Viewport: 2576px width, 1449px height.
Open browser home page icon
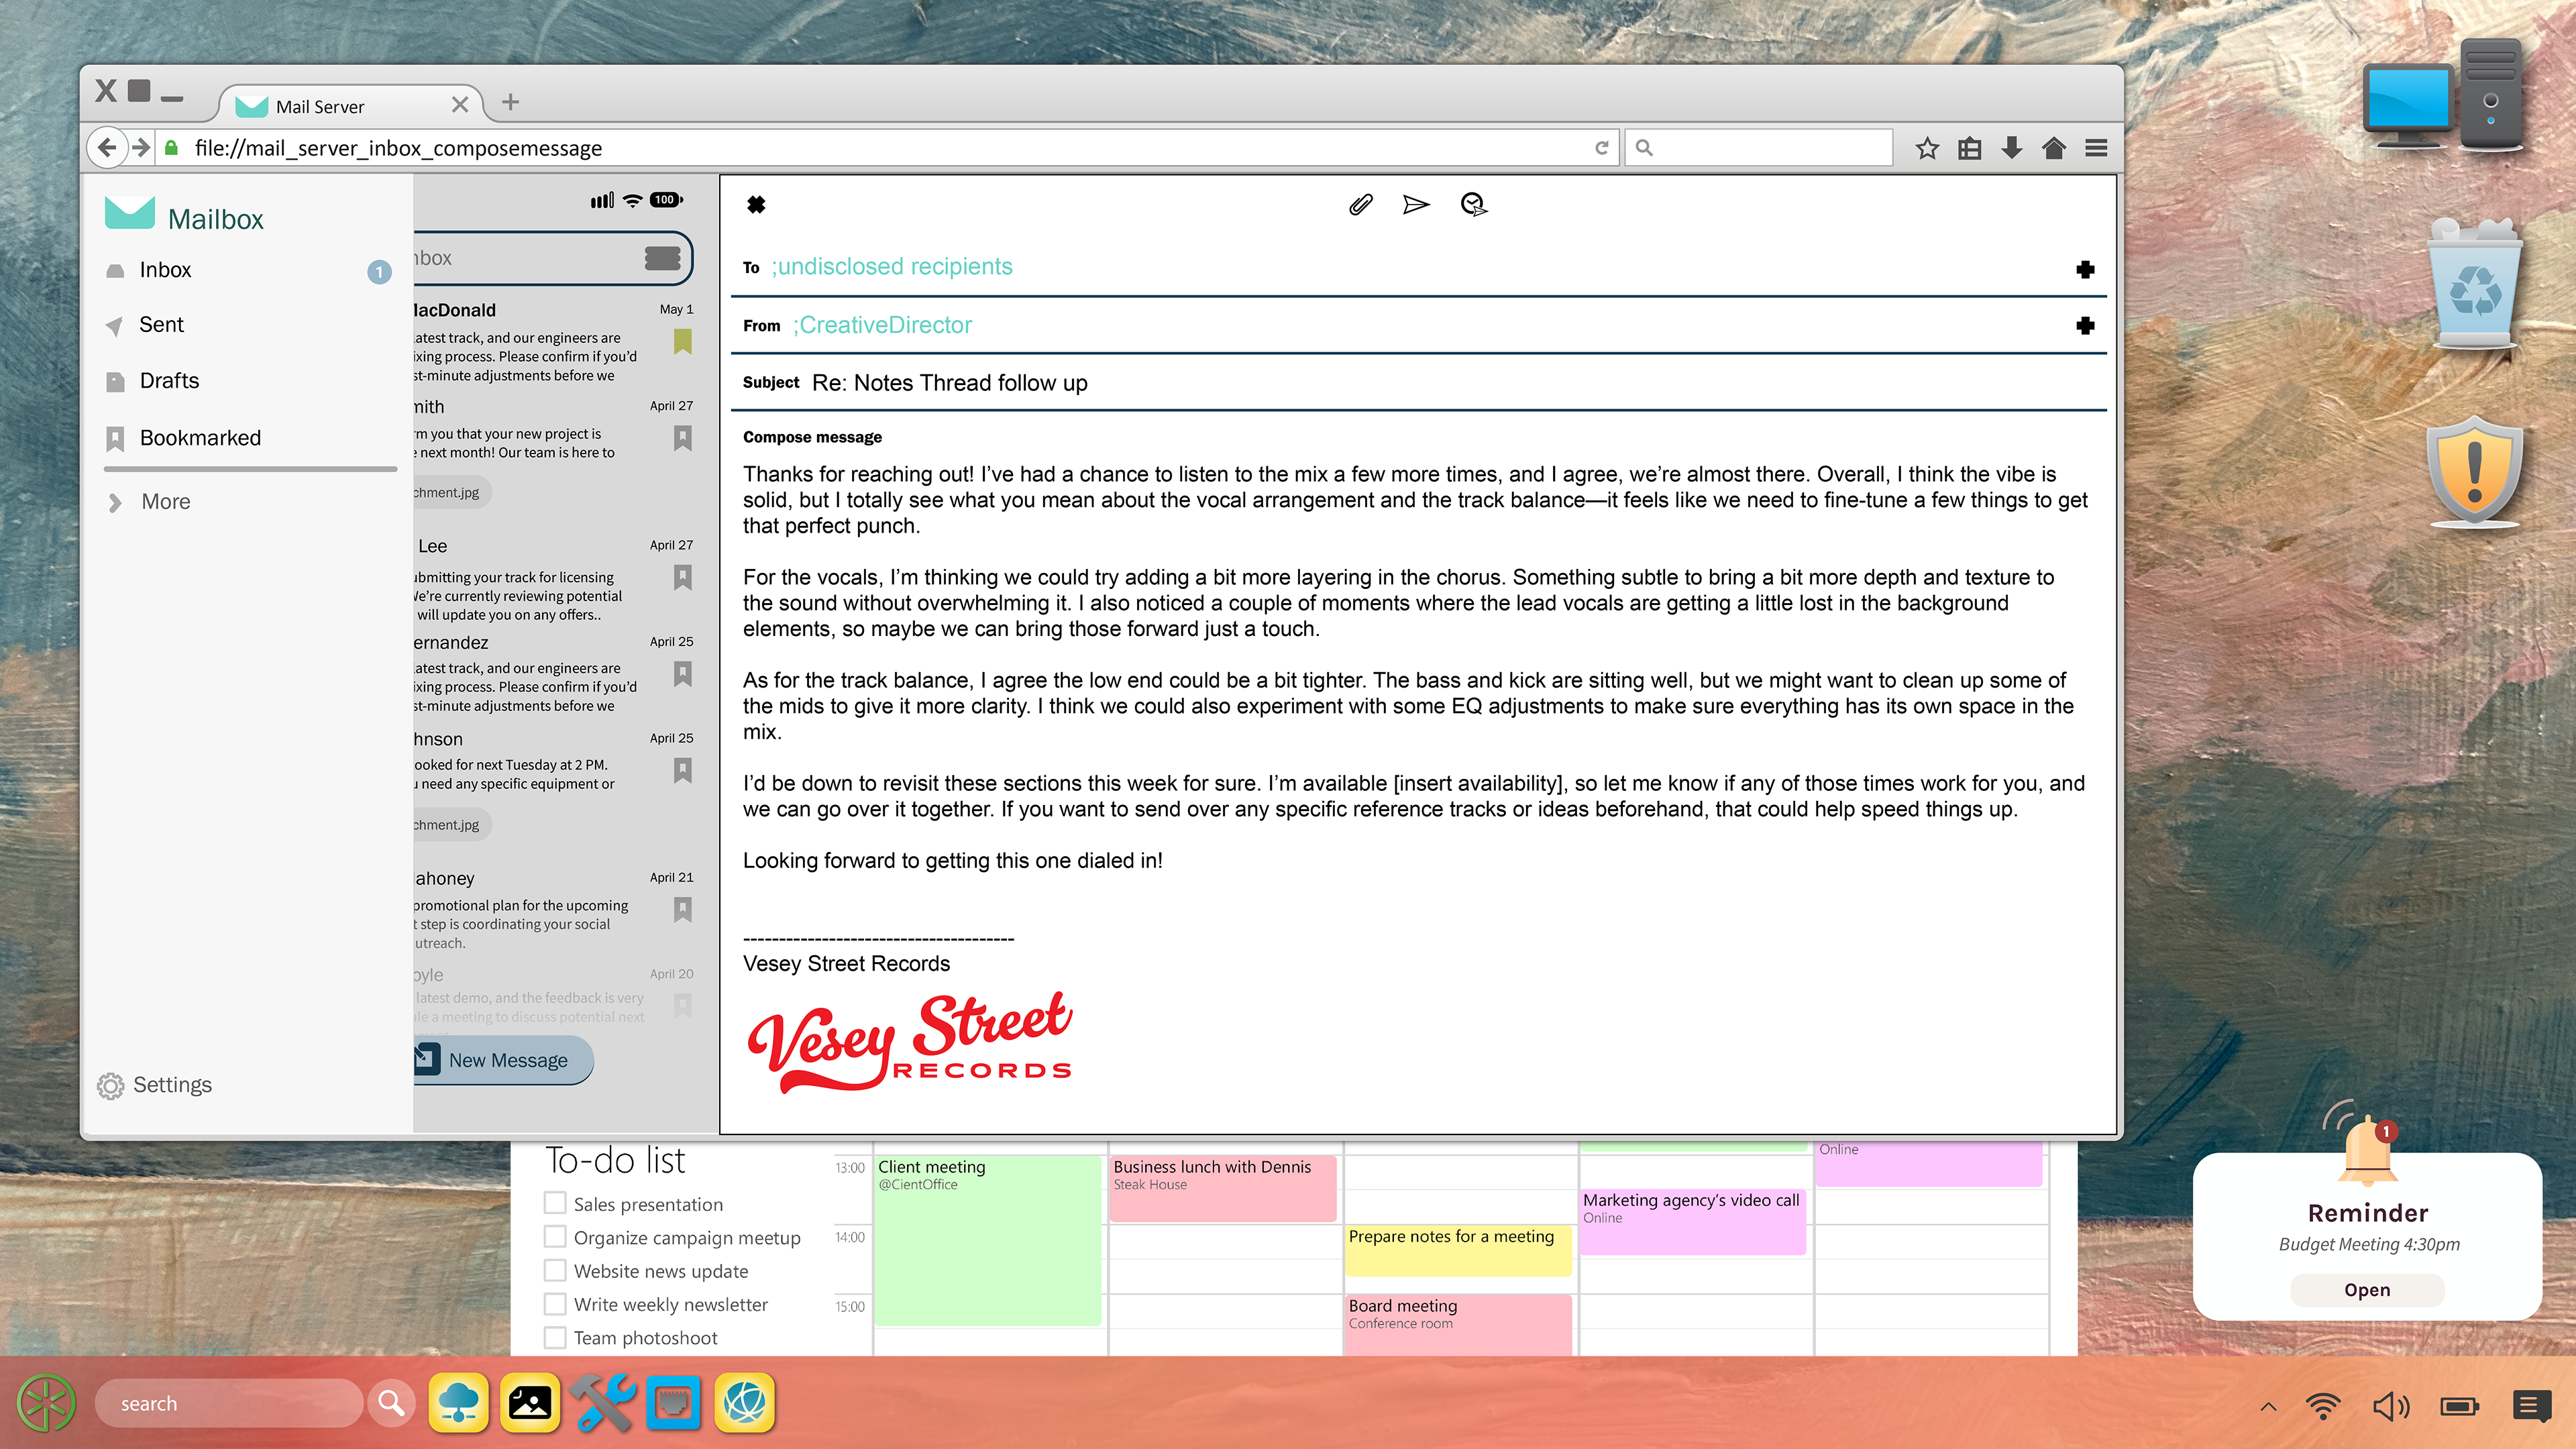[2054, 148]
